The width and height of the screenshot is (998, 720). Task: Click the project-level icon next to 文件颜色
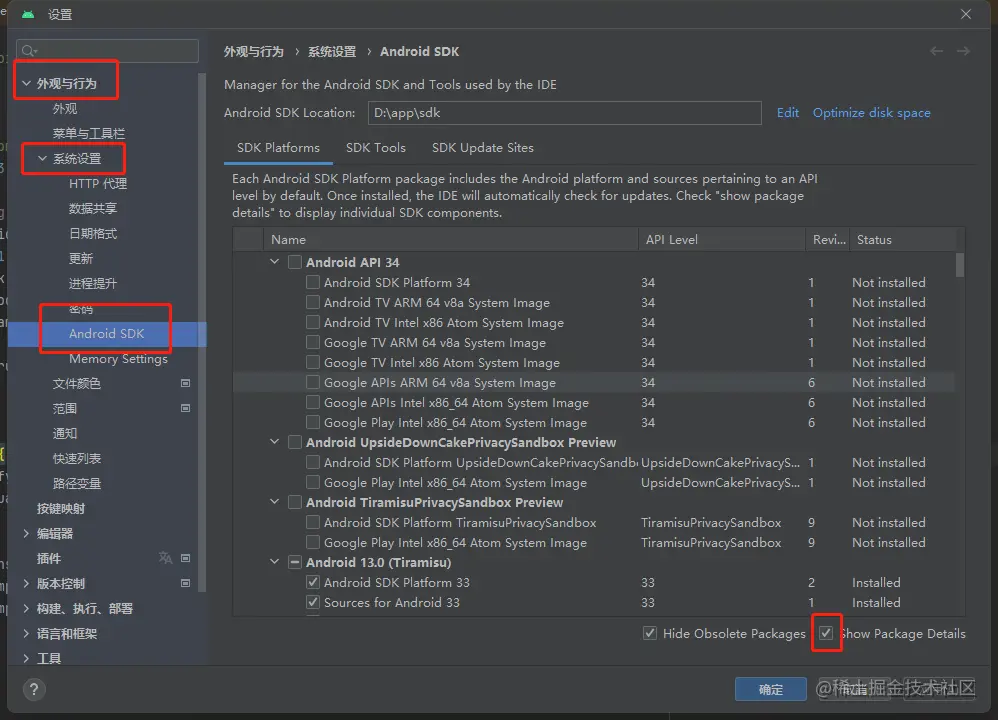point(185,383)
